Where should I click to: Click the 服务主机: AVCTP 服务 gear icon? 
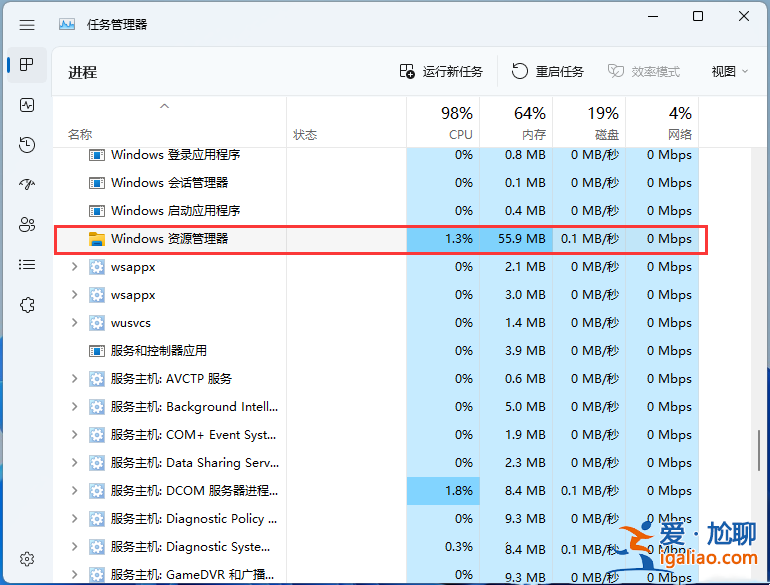pos(97,379)
